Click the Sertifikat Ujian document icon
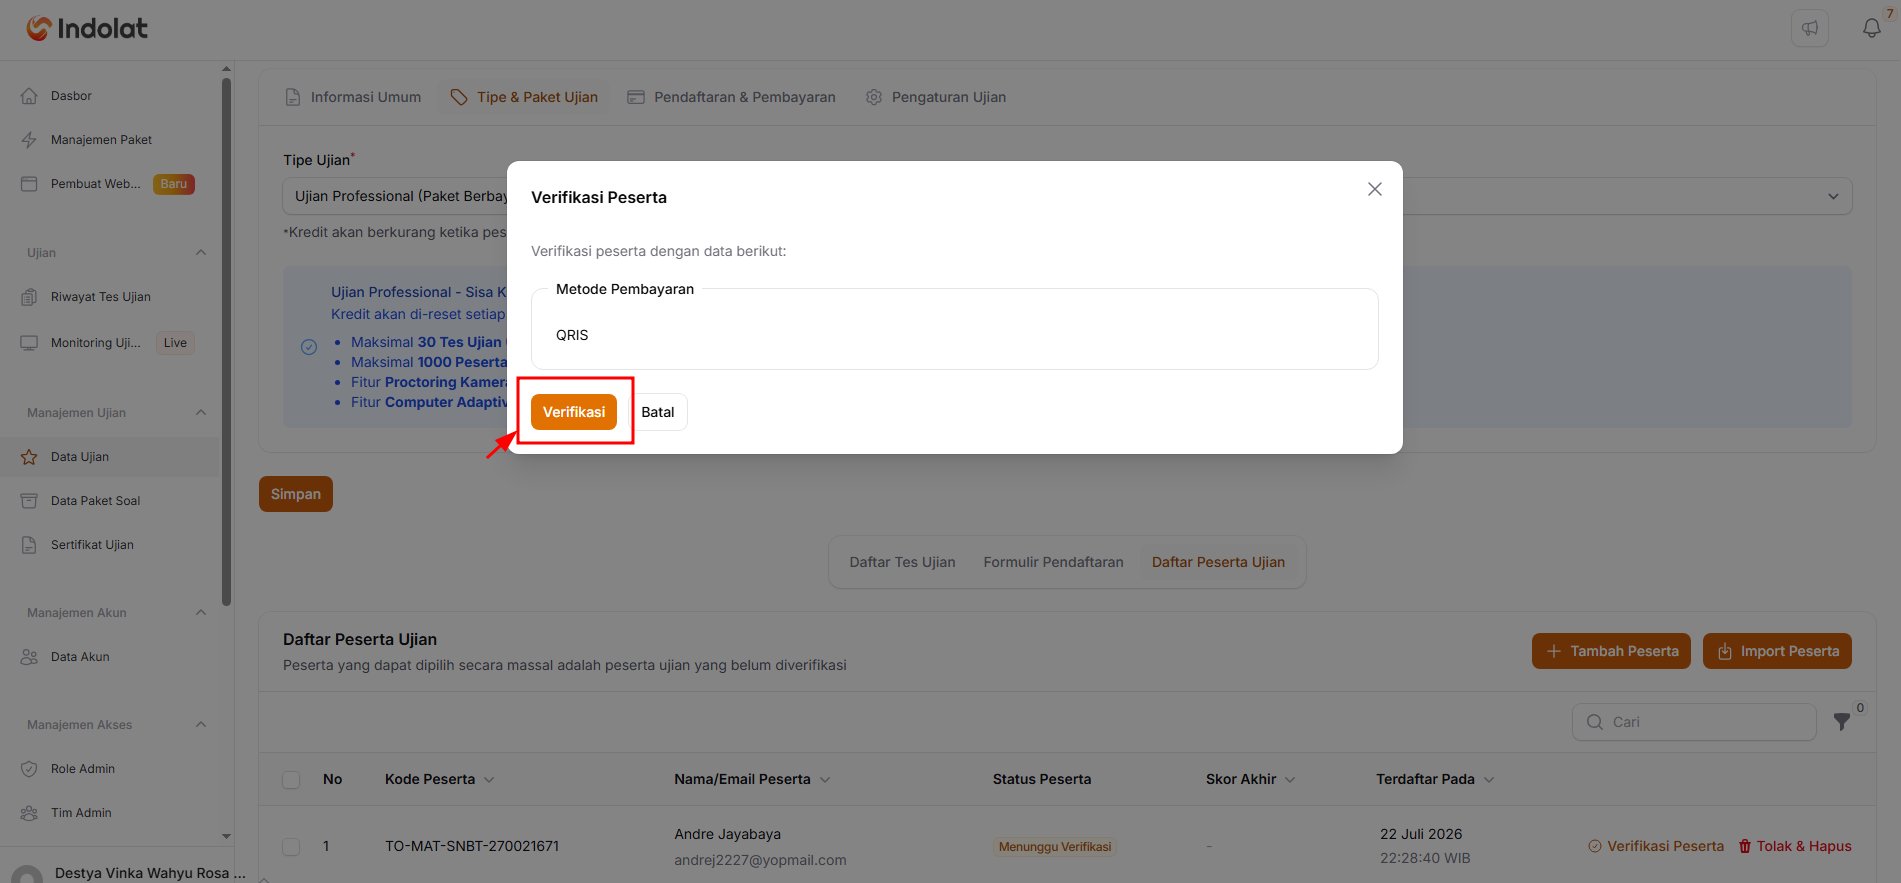 [x=29, y=545]
